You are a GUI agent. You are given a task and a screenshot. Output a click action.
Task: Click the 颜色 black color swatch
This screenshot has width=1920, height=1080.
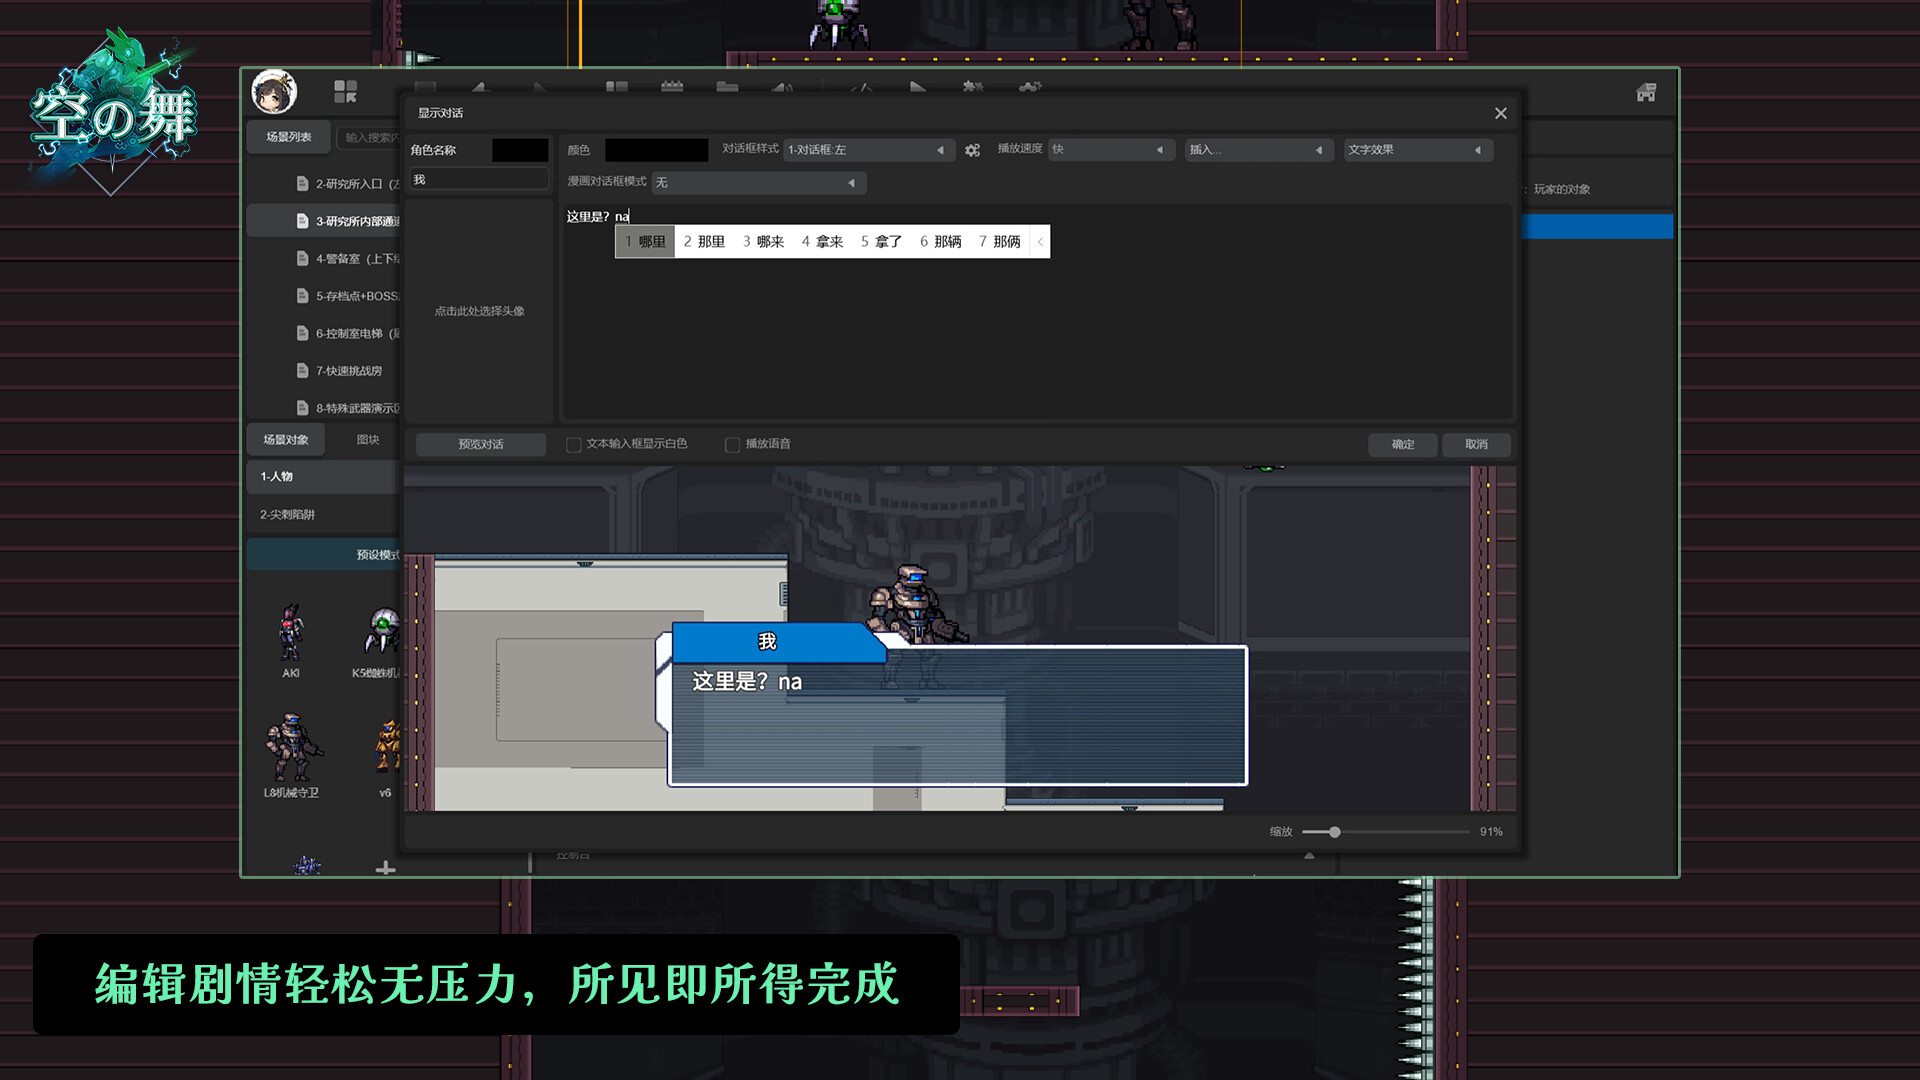(x=656, y=150)
